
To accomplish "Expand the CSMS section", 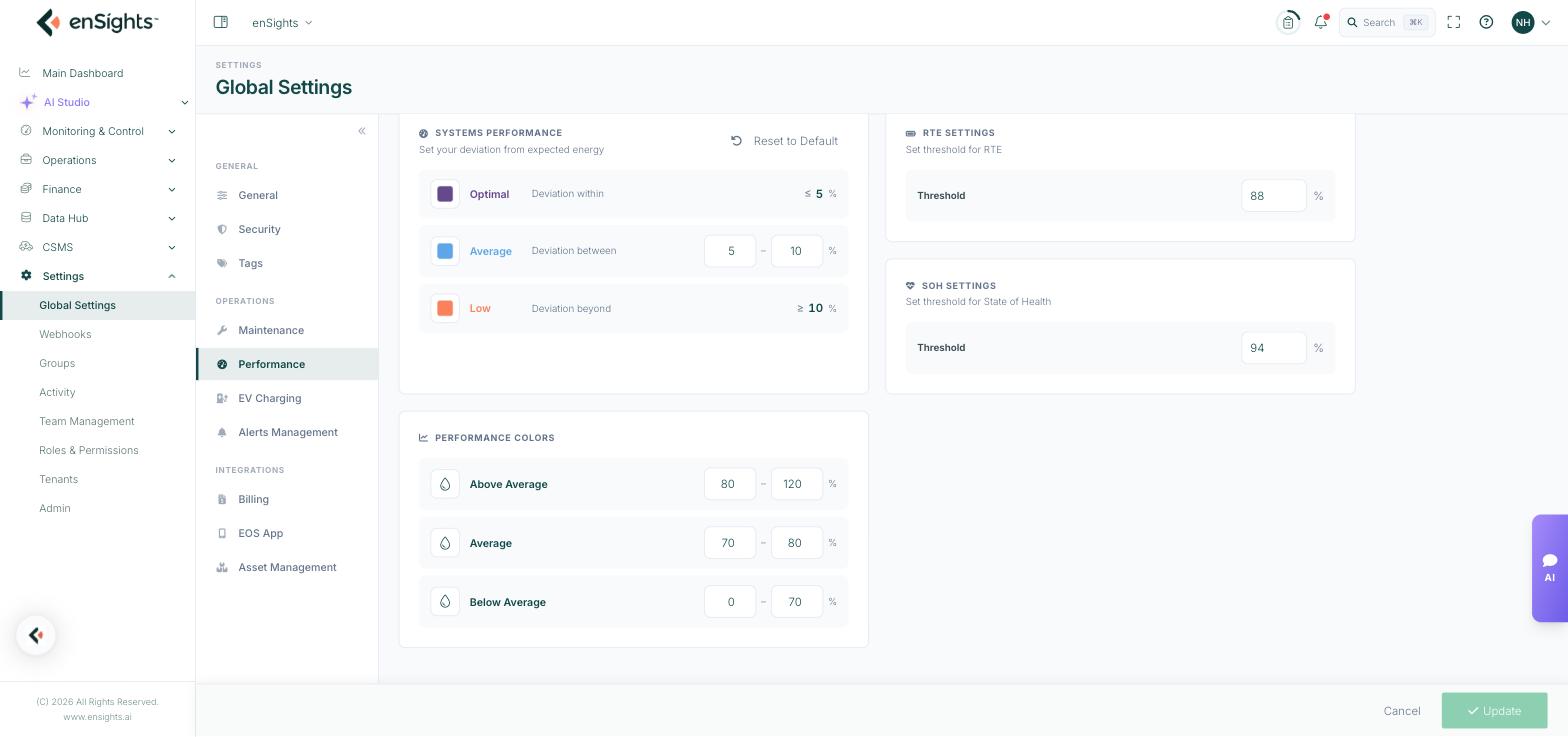I will point(97,247).
